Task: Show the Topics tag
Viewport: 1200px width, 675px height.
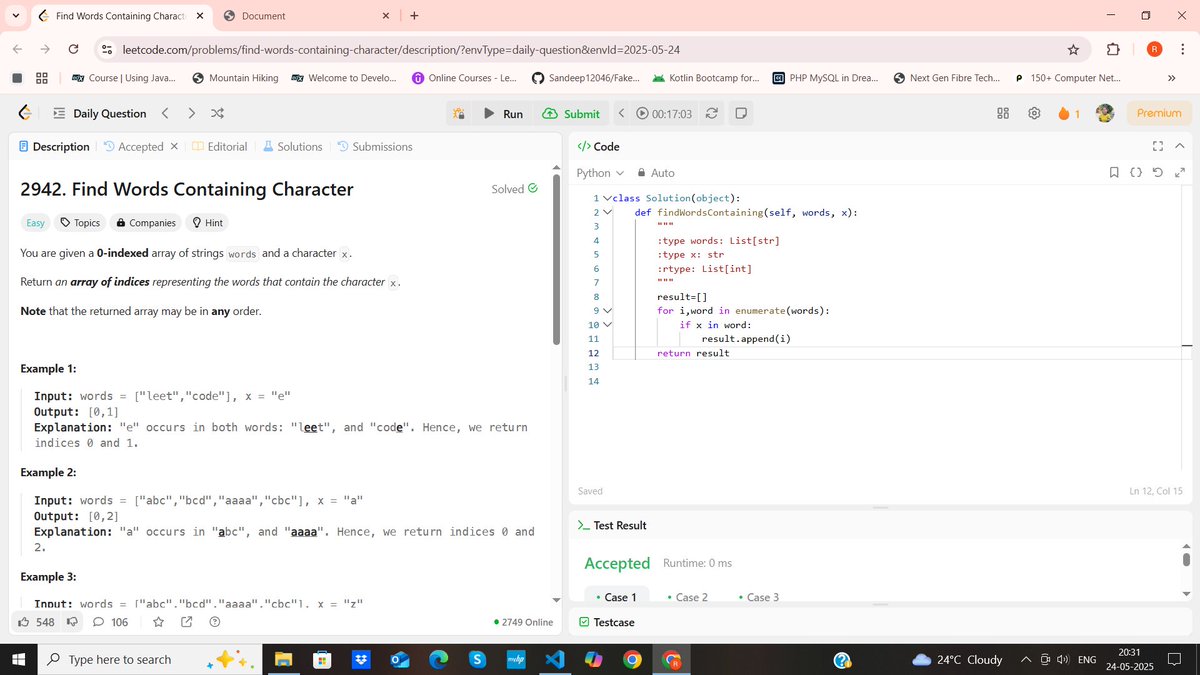Action: click(80, 223)
